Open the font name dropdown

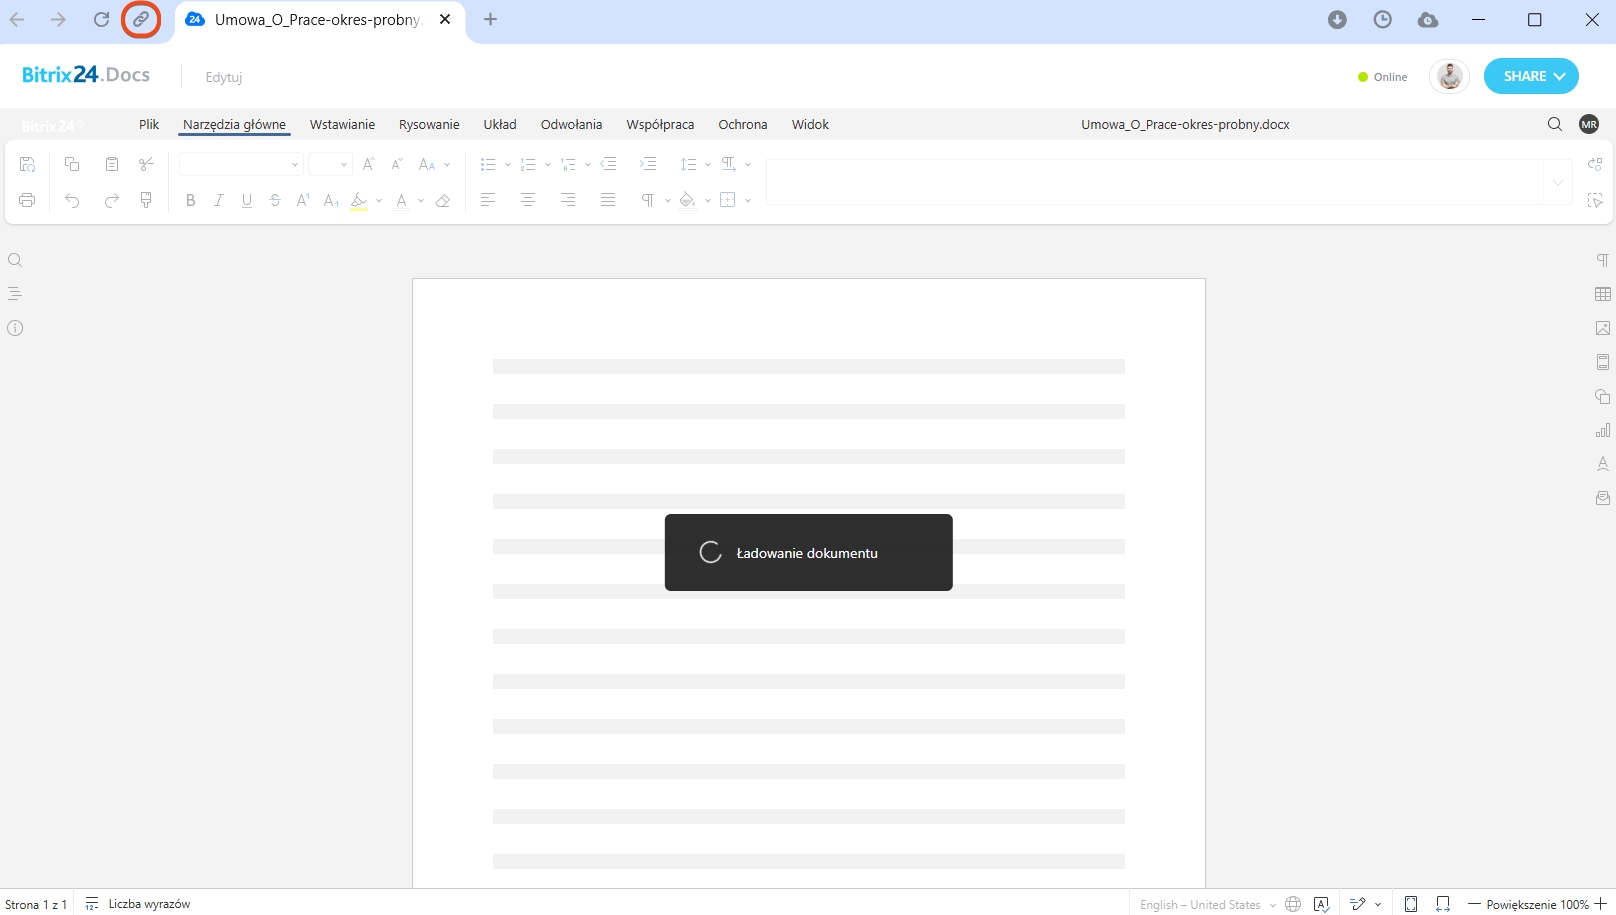(240, 164)
